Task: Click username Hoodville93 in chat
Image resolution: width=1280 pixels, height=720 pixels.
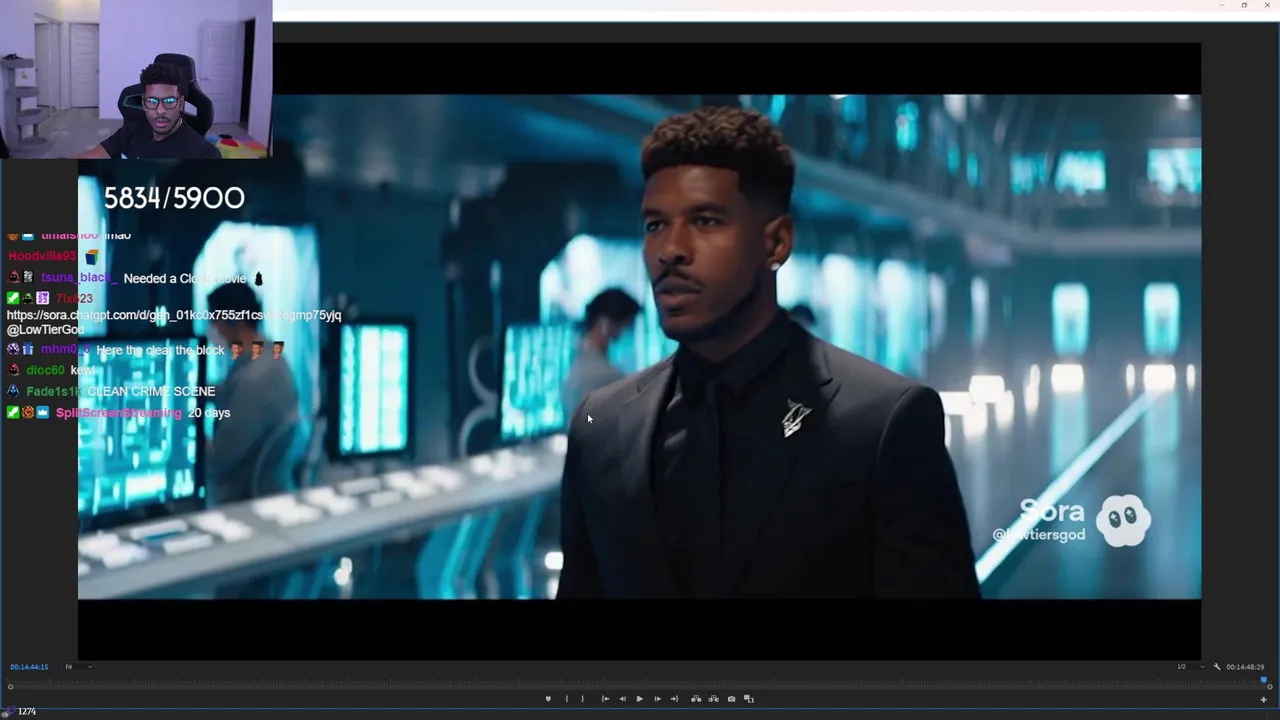Action: (42, 257)
